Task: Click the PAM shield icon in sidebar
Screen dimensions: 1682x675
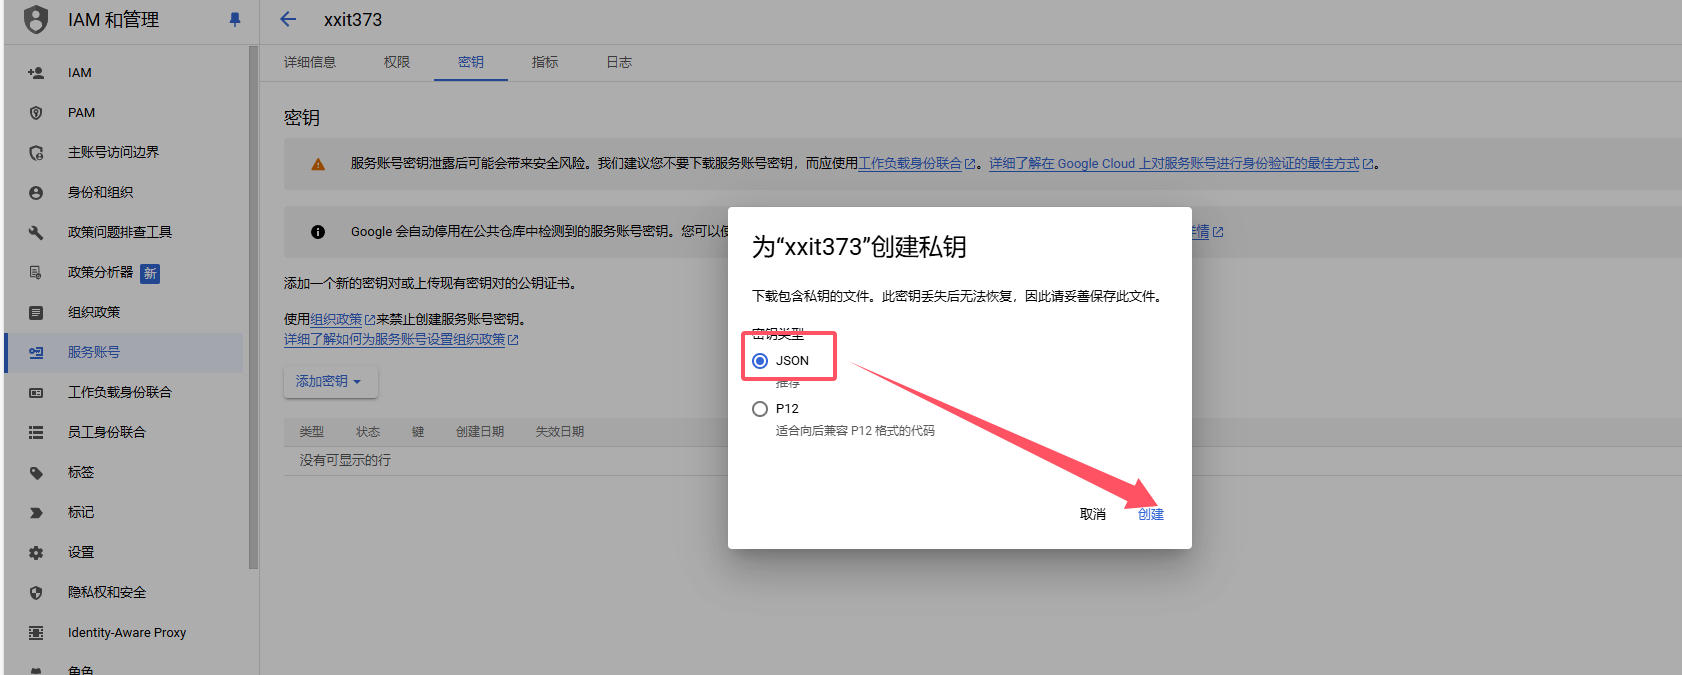Action: [x=36, y=113]
